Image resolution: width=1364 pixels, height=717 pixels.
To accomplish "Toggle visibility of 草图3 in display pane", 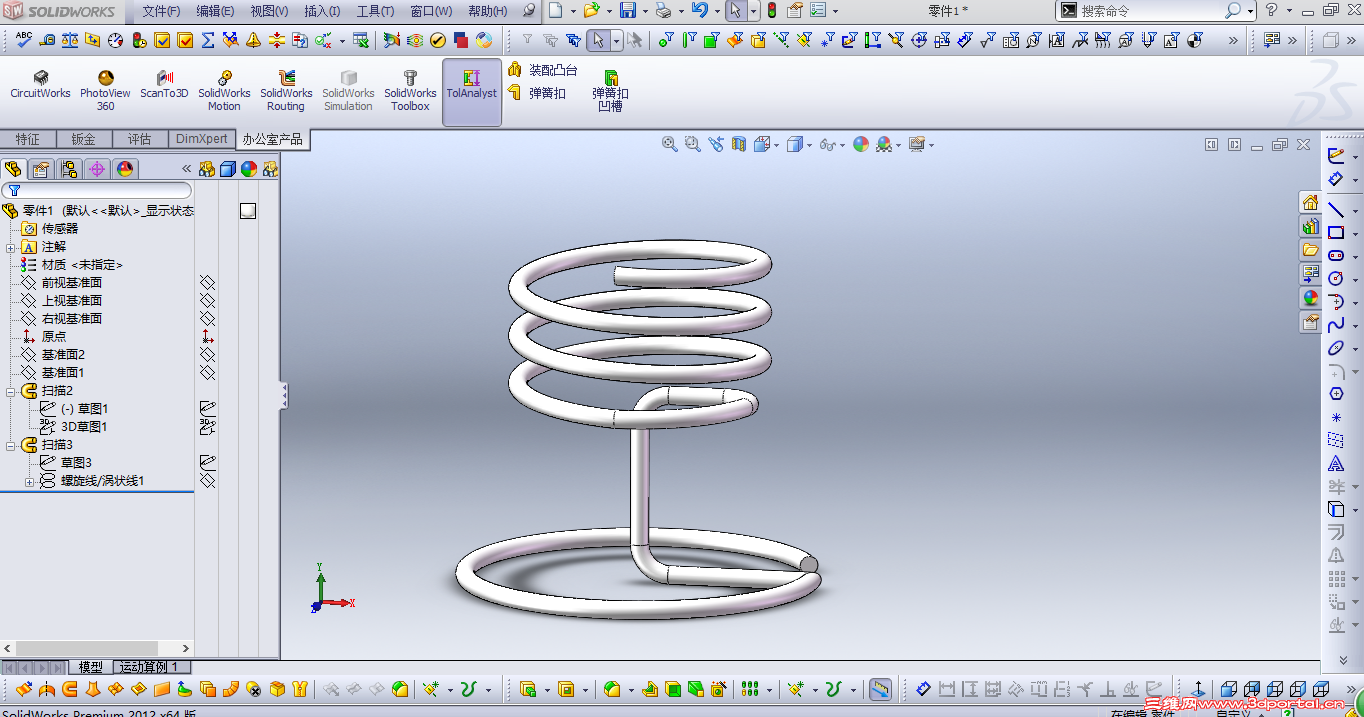I will (x=207, y=463).
